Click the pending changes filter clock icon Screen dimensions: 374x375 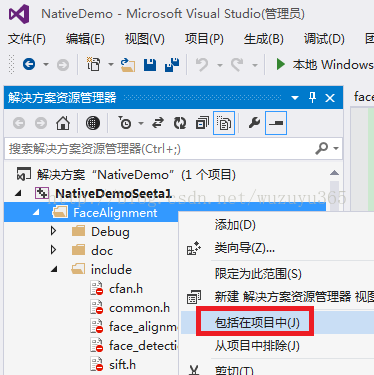[125, 123]
